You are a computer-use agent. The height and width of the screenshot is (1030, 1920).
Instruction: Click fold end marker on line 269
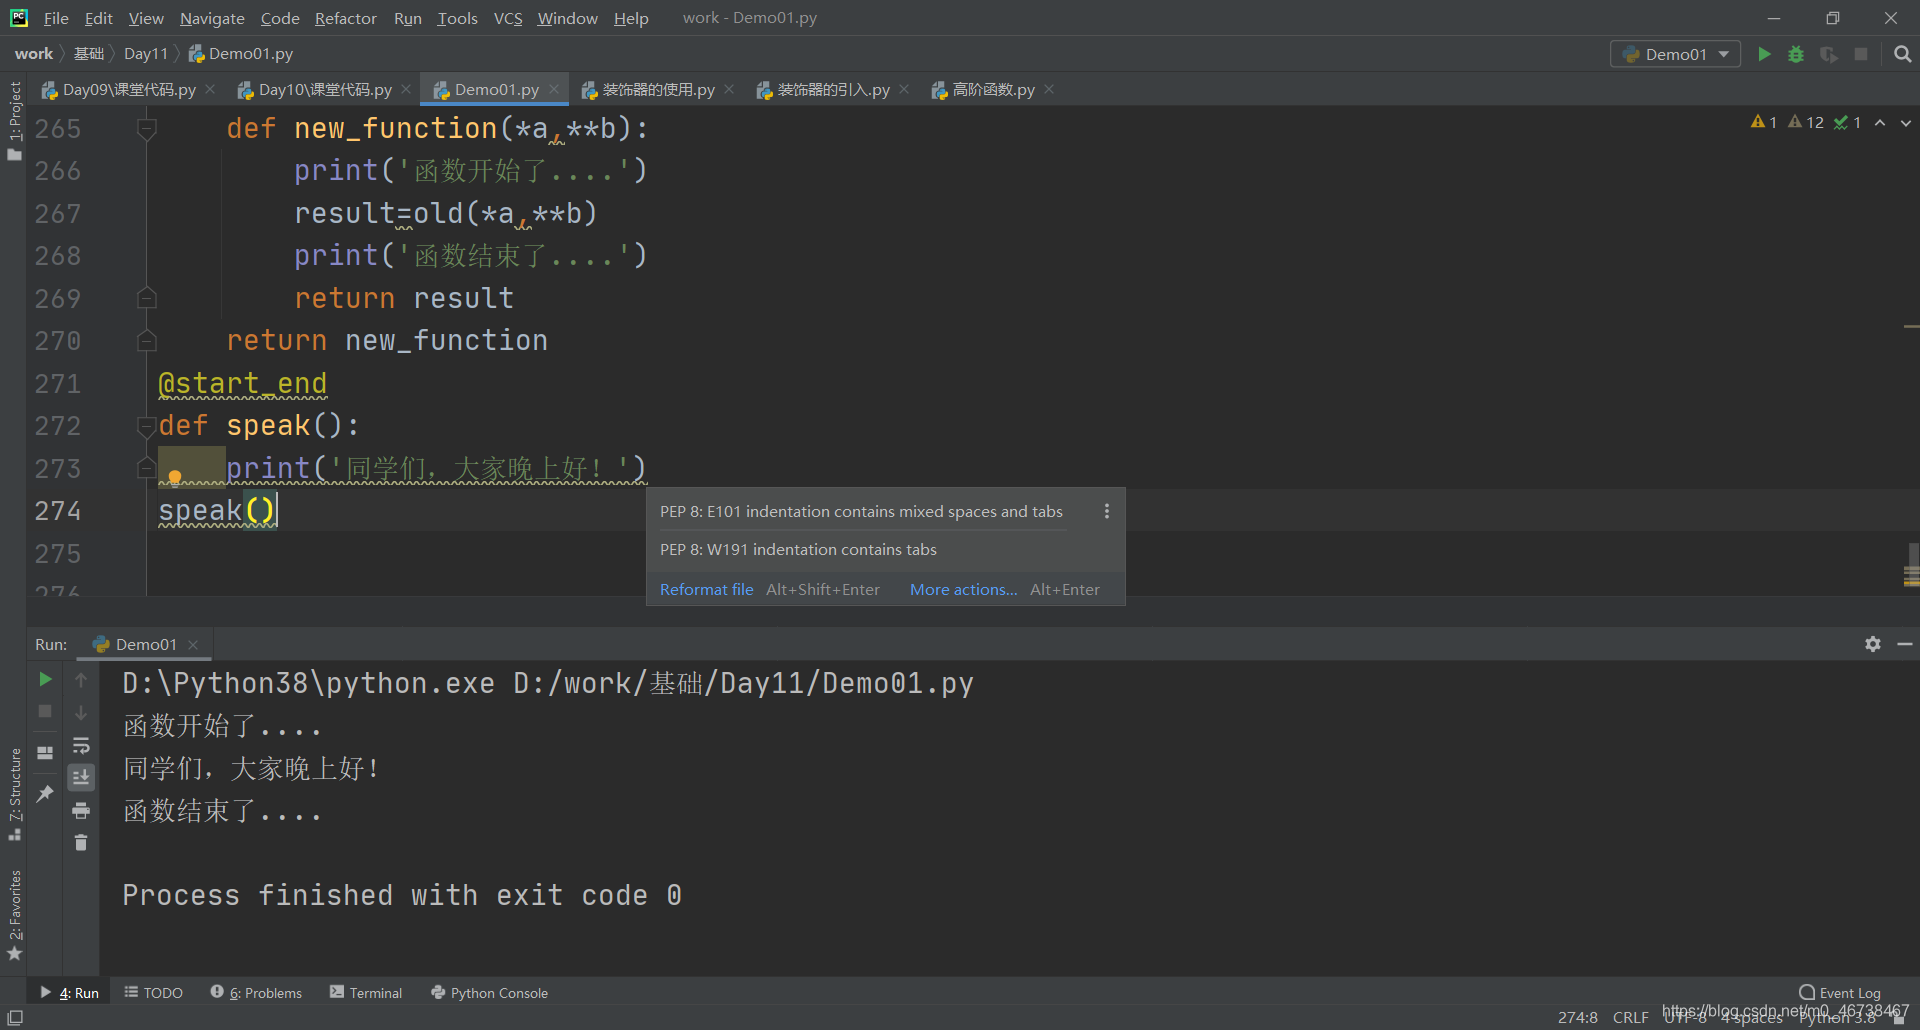point(147,298)
